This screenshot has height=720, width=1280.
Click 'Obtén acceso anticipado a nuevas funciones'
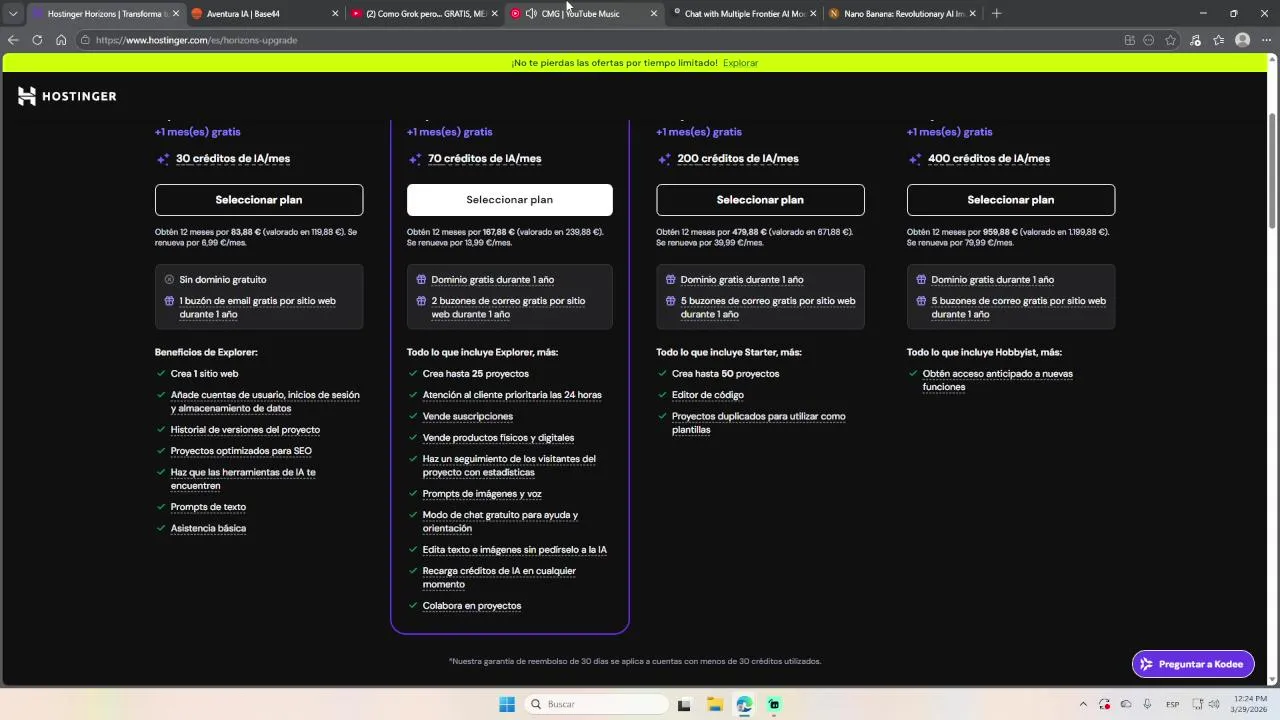pos(997,380)
